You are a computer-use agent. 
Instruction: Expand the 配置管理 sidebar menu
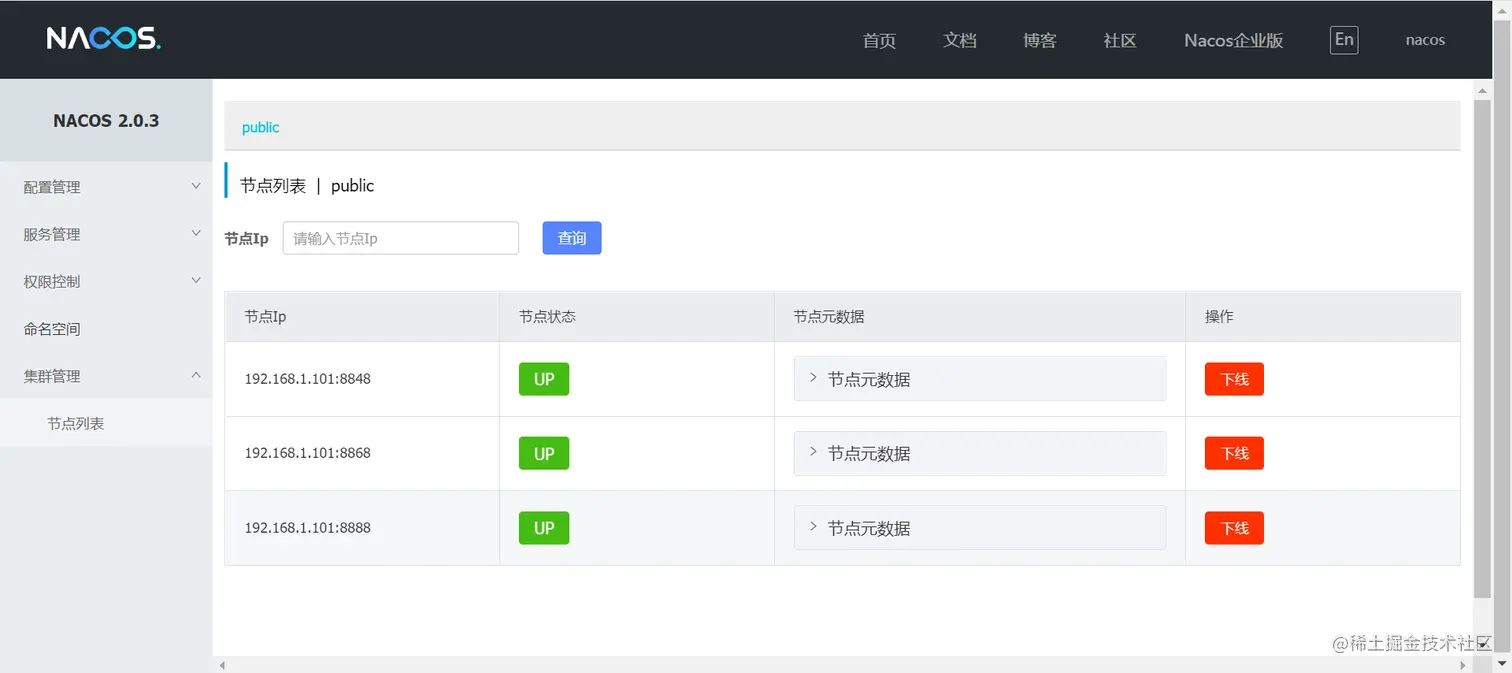click(106, 187)
